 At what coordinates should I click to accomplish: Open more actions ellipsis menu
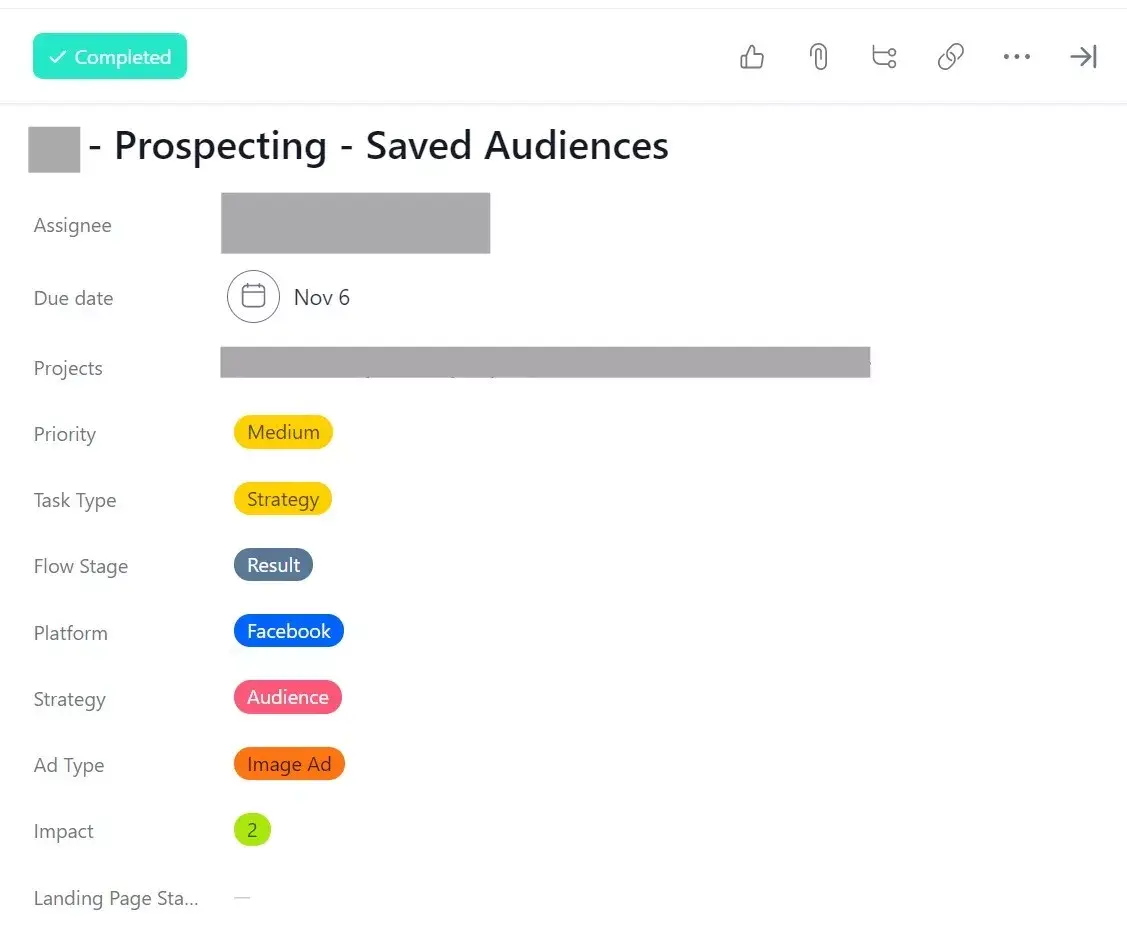pos(1016,58)
